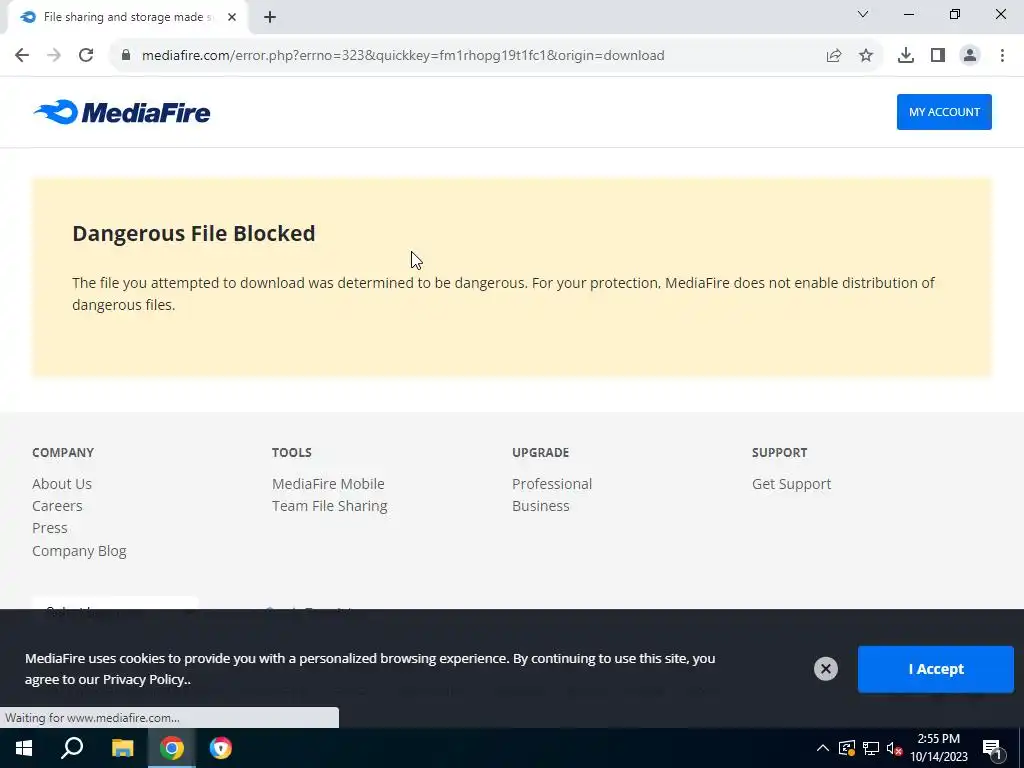Open the Business upgrade link
This screenshot has height=768, width=1024.
[x=541, y=506]
